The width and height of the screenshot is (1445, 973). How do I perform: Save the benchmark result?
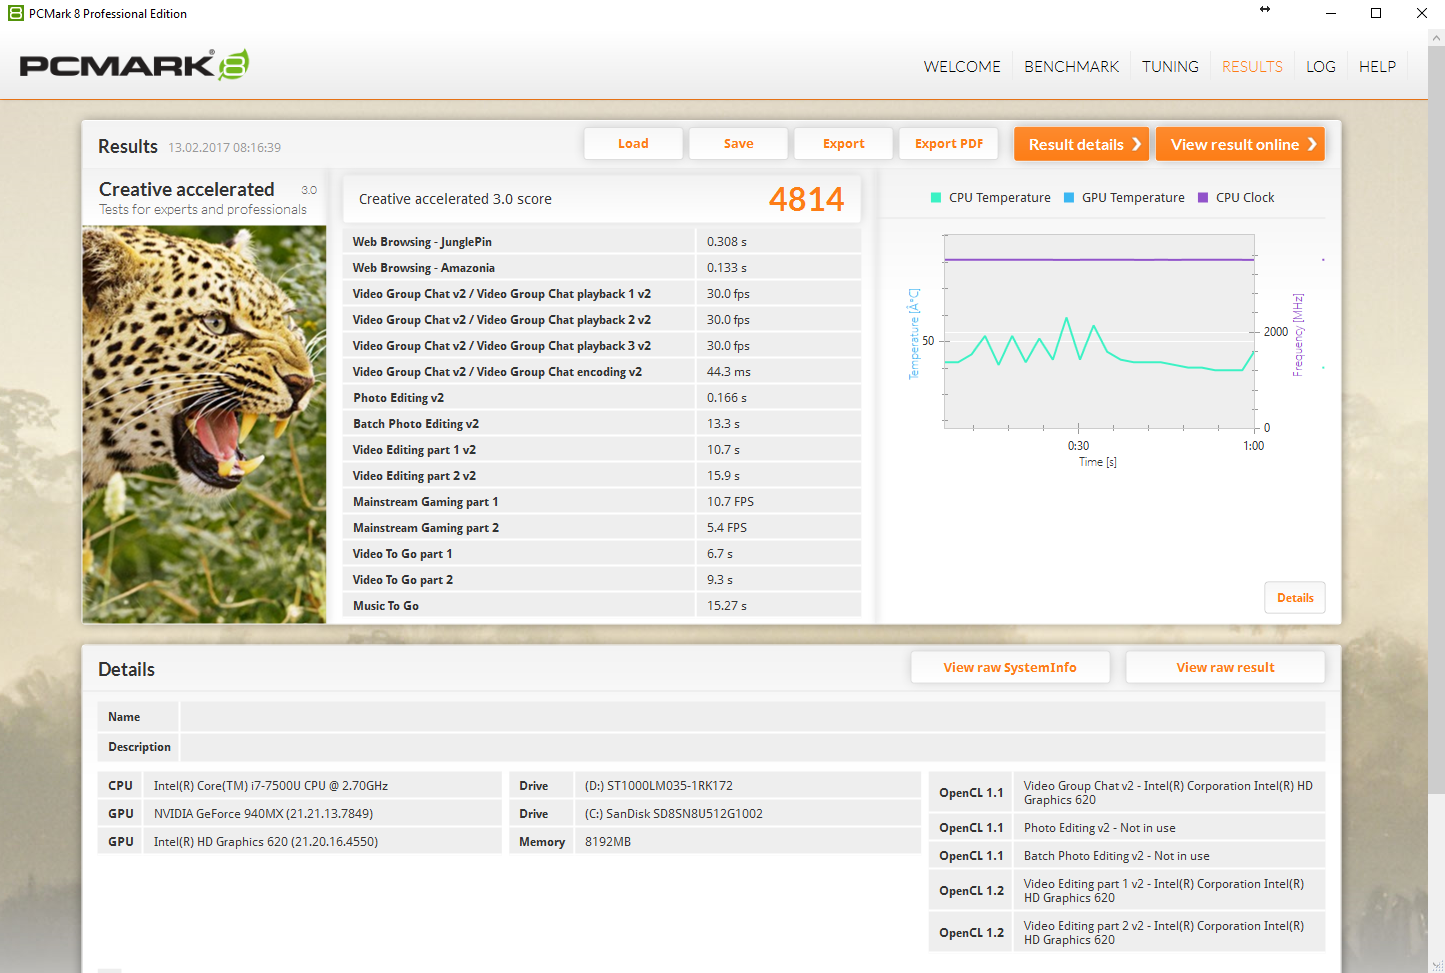point(738,144)
